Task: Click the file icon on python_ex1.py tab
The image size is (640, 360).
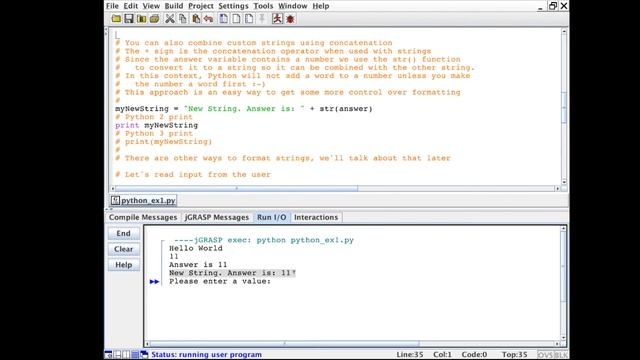Action: click(116, 200)
